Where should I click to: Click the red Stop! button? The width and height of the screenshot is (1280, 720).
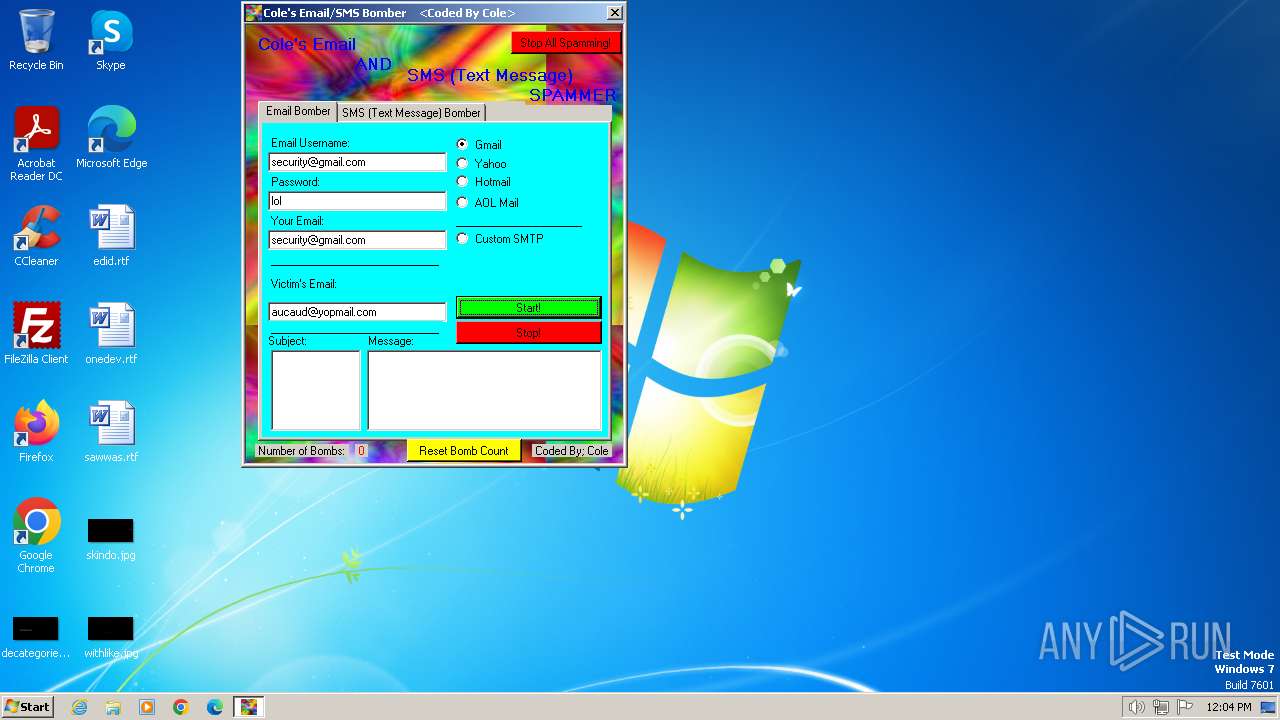pos(528,332)
